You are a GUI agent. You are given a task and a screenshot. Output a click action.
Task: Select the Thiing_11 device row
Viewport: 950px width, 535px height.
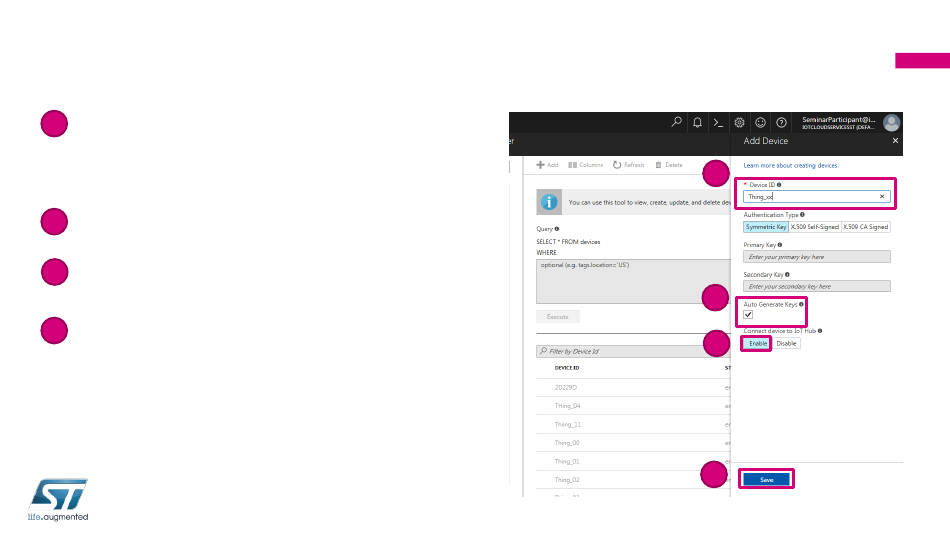coord(633,424)
